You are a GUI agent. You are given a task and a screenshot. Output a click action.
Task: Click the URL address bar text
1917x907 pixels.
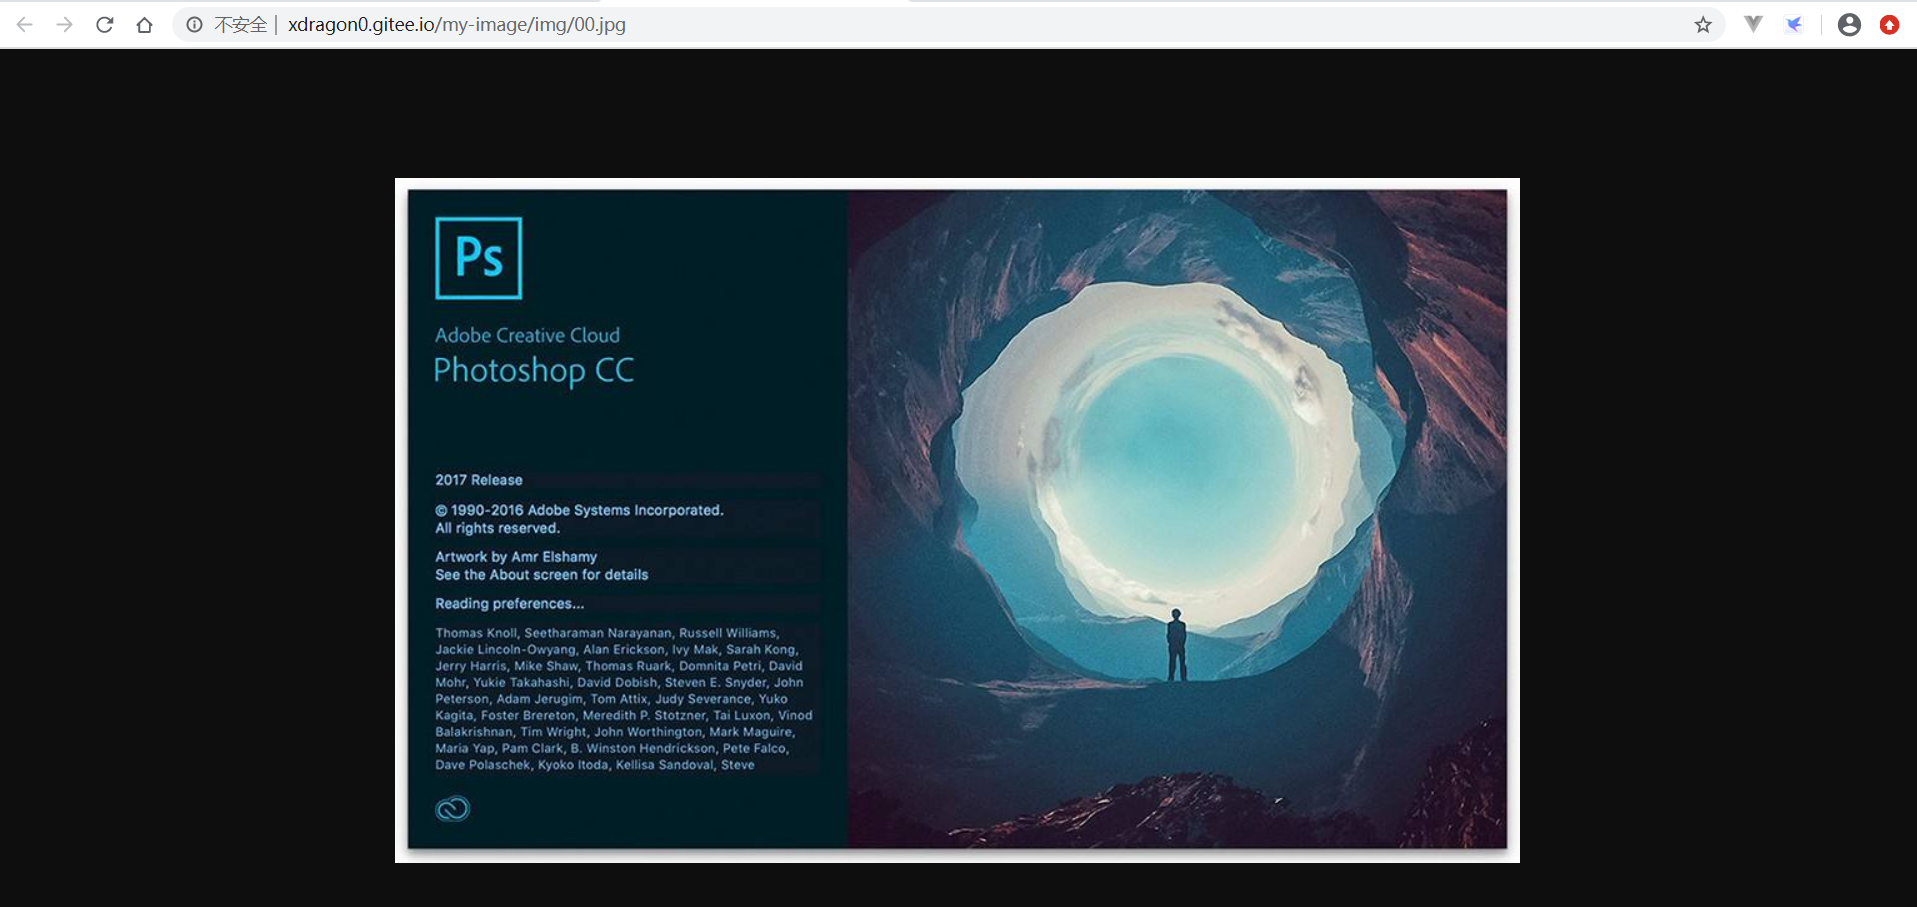pos(457,25)
